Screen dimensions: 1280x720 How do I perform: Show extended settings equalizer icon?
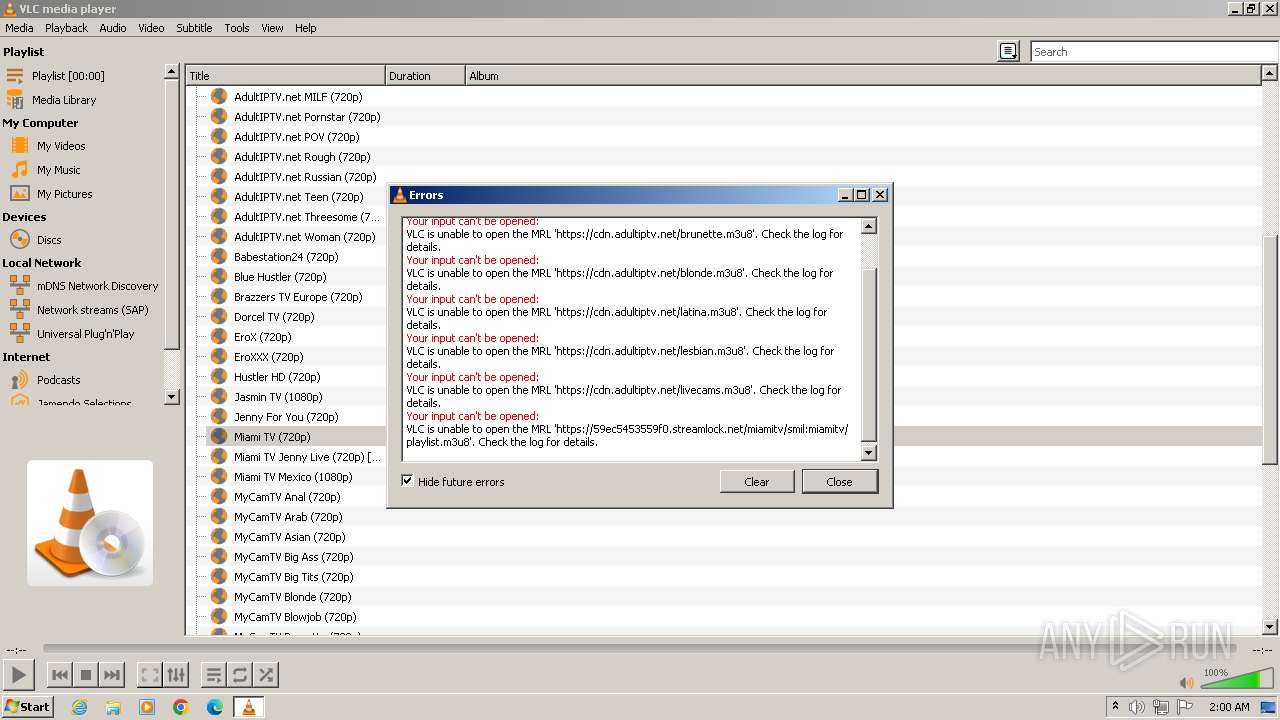click(x=176, y=675)
